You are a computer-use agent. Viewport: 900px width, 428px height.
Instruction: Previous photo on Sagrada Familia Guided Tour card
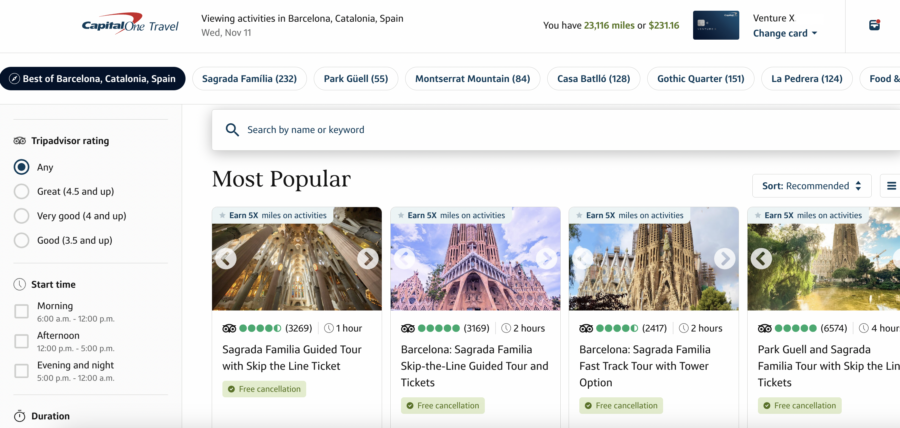226,259
